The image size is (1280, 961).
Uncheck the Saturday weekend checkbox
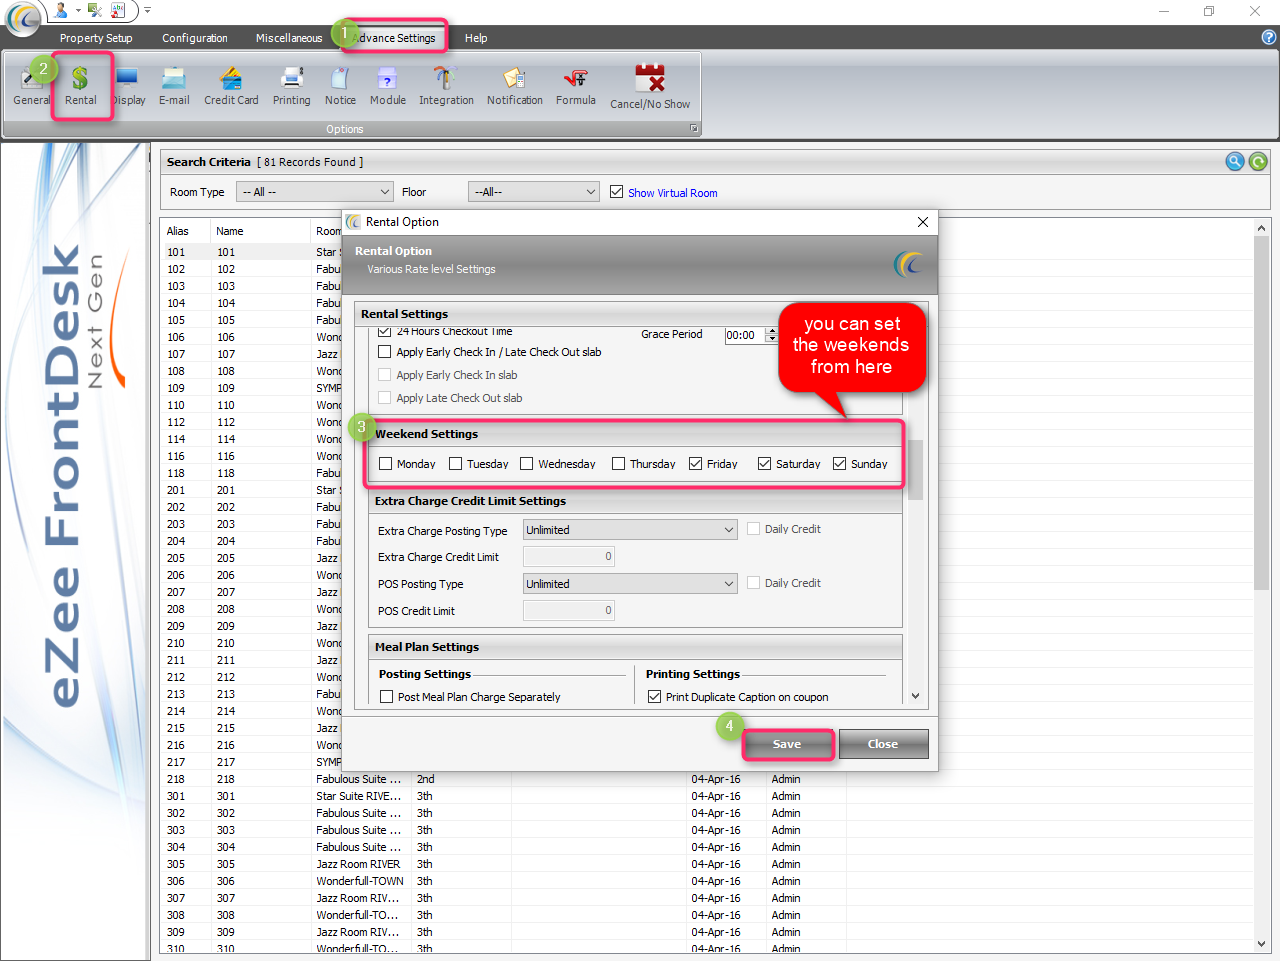[x=764, y=464]
